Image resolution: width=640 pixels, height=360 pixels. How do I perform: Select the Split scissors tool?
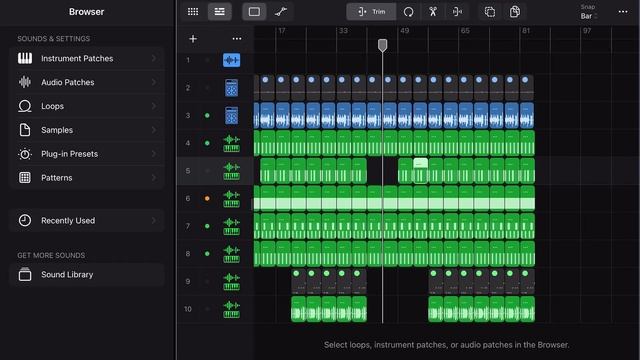tap(433, 12)
